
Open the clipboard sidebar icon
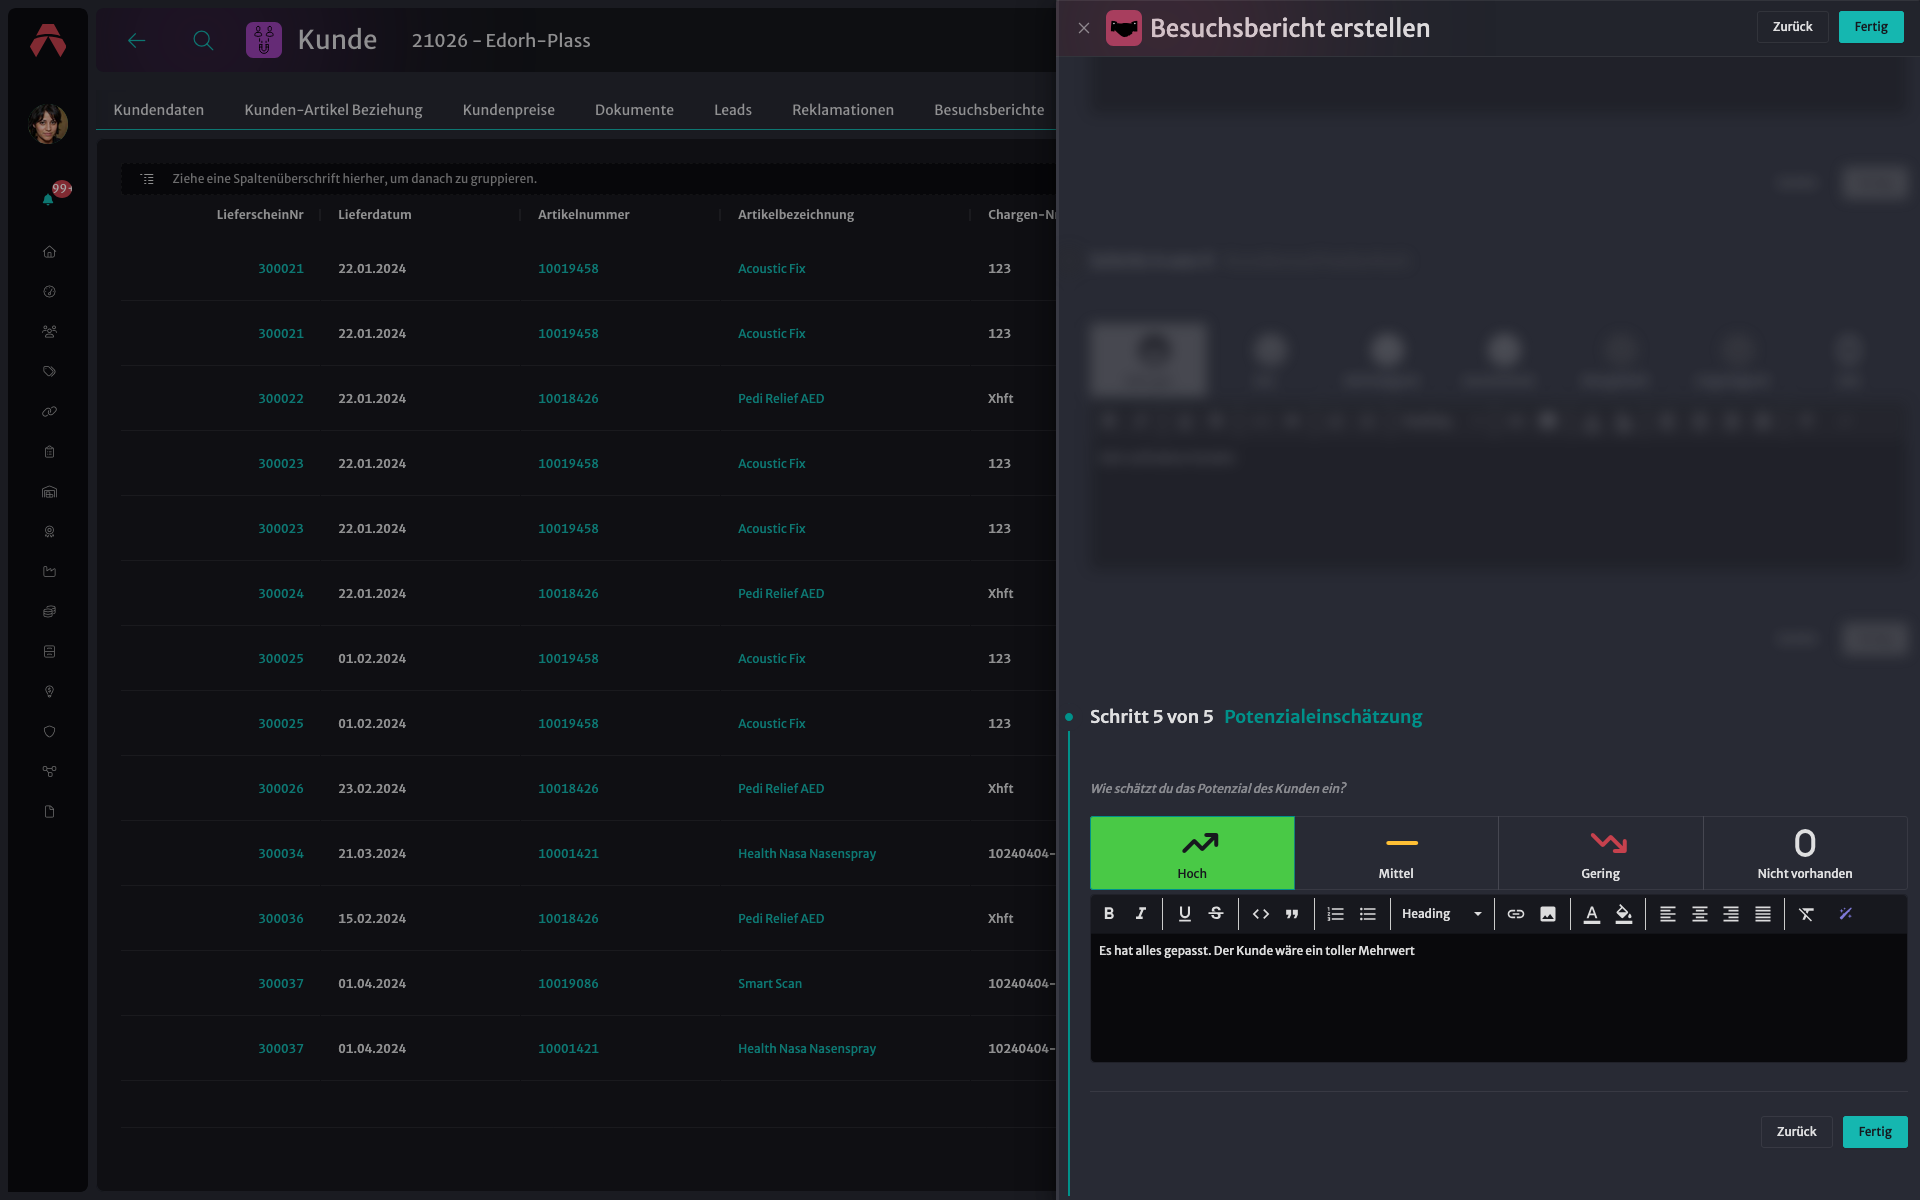(49, 452)
